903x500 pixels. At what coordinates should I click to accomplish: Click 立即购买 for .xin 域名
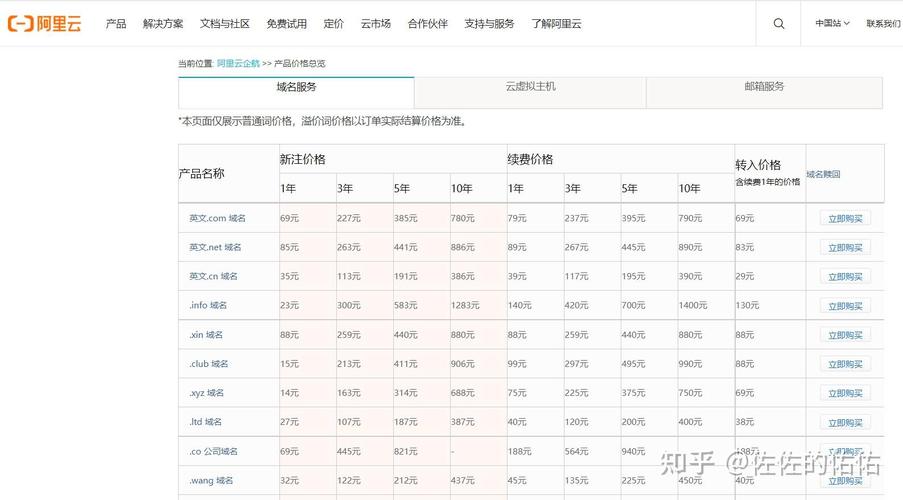click(845, 335)
